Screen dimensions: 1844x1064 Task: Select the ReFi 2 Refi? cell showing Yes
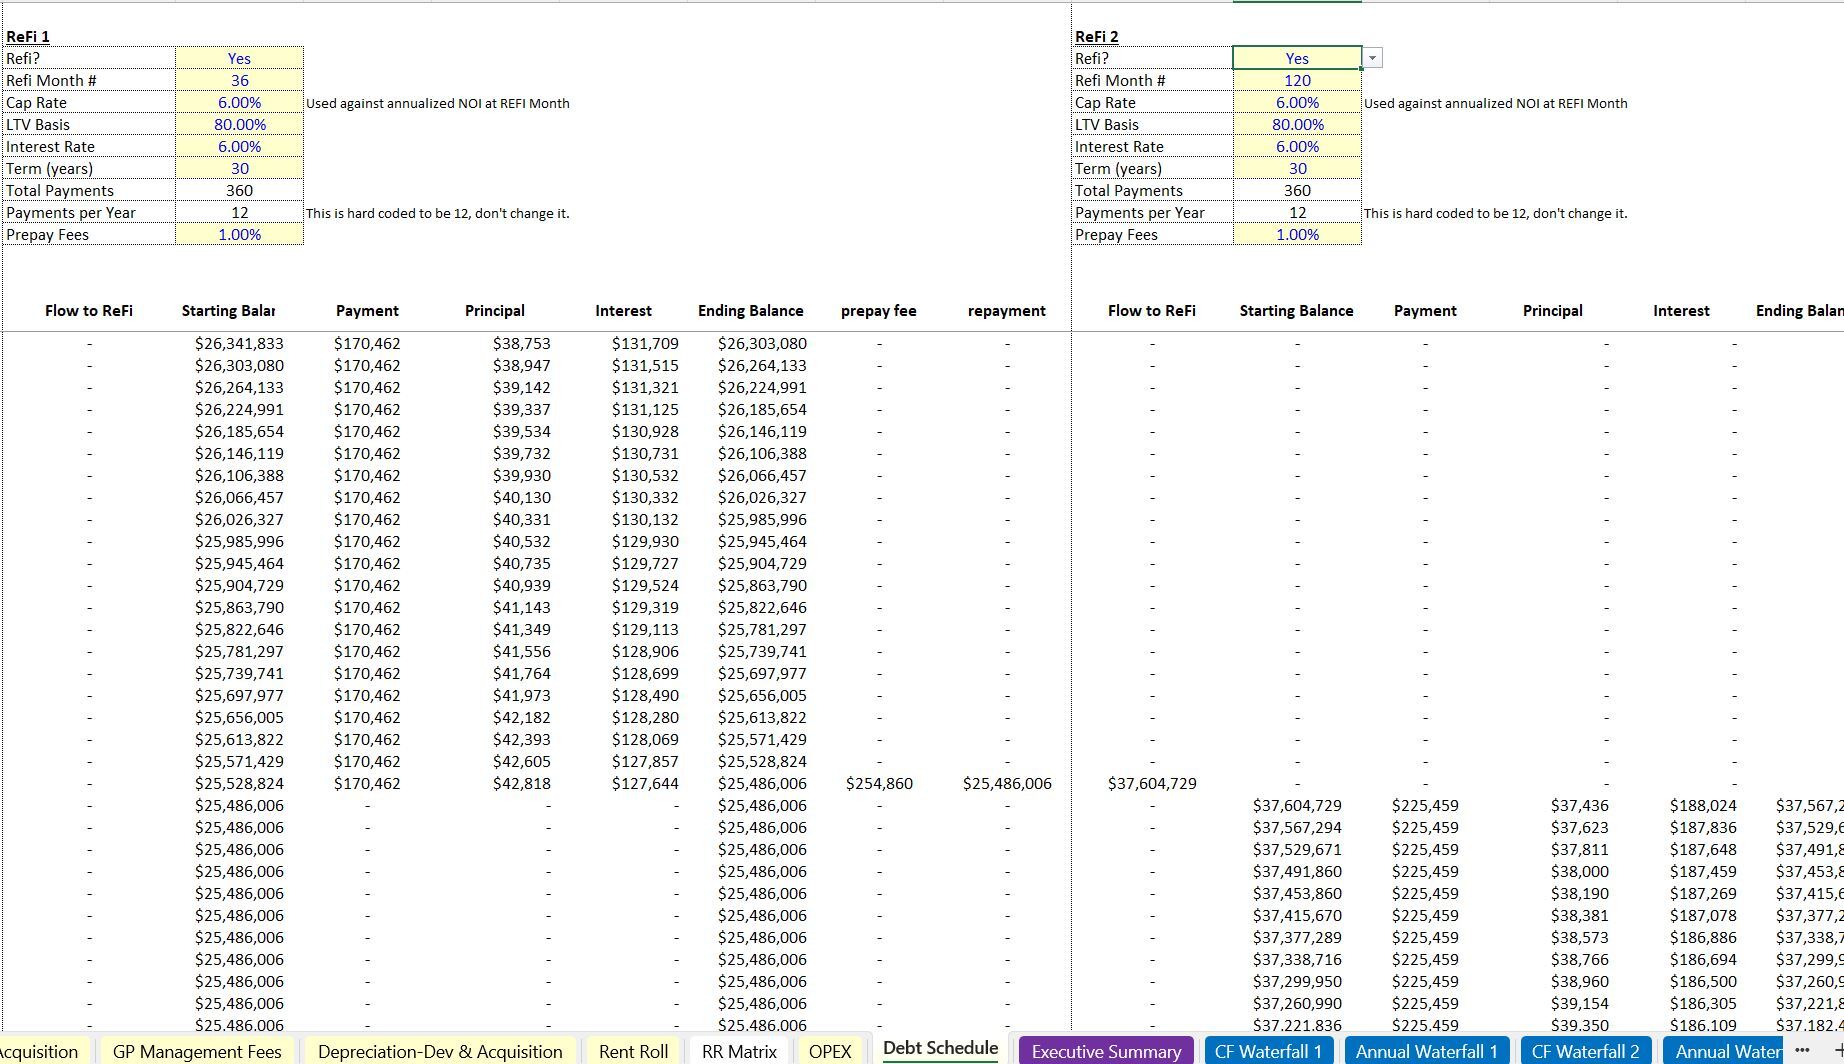coord(1297,58)
